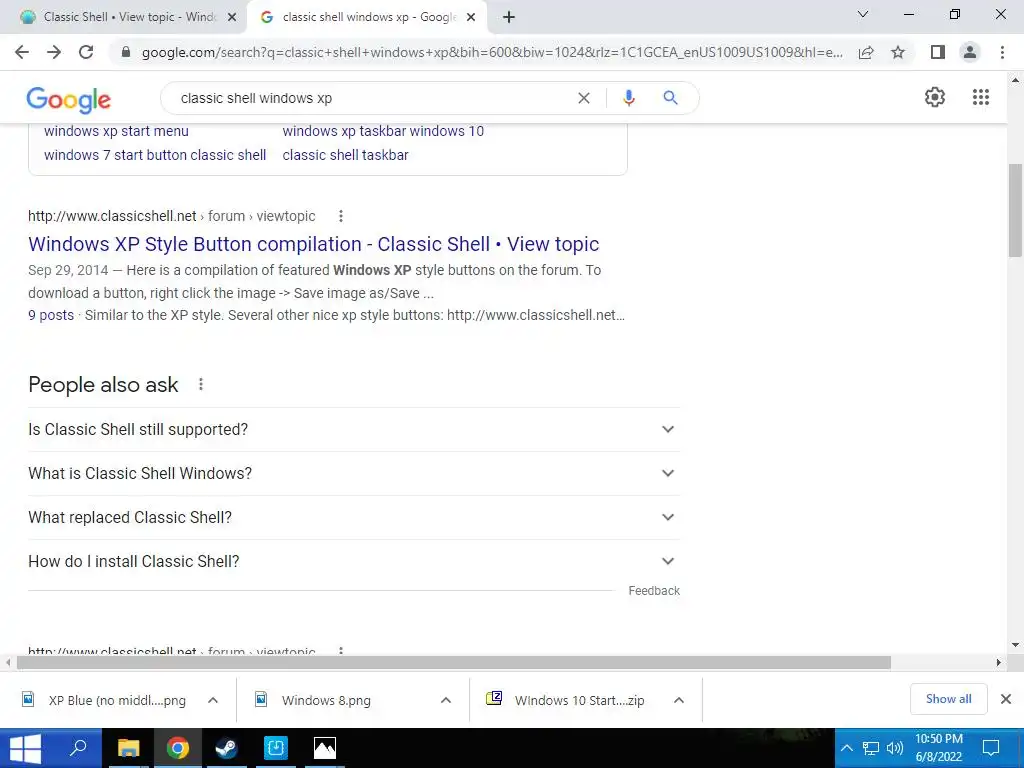View site information lock icon
This screenshot has width=1024, height=768.
point(126,52)
